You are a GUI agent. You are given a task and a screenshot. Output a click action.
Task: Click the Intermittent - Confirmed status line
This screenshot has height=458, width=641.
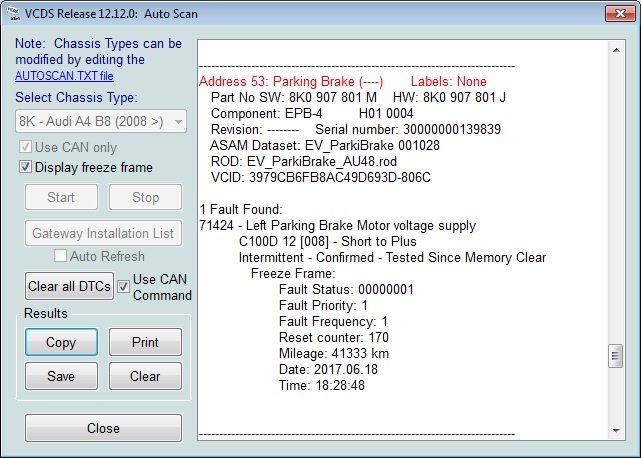(x=392, y=257)
